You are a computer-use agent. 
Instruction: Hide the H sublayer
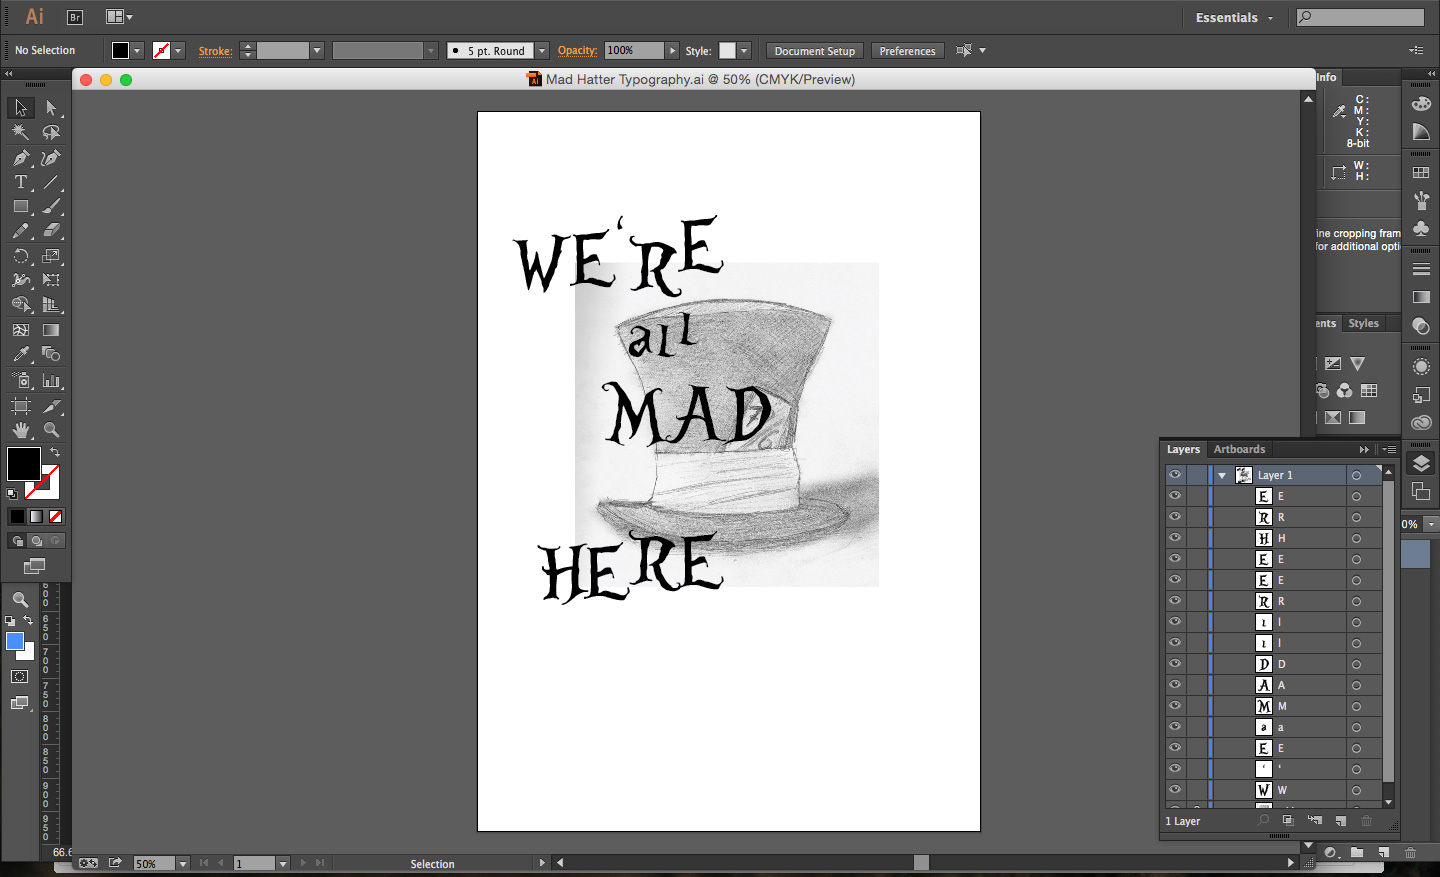tap(1175, 538)
